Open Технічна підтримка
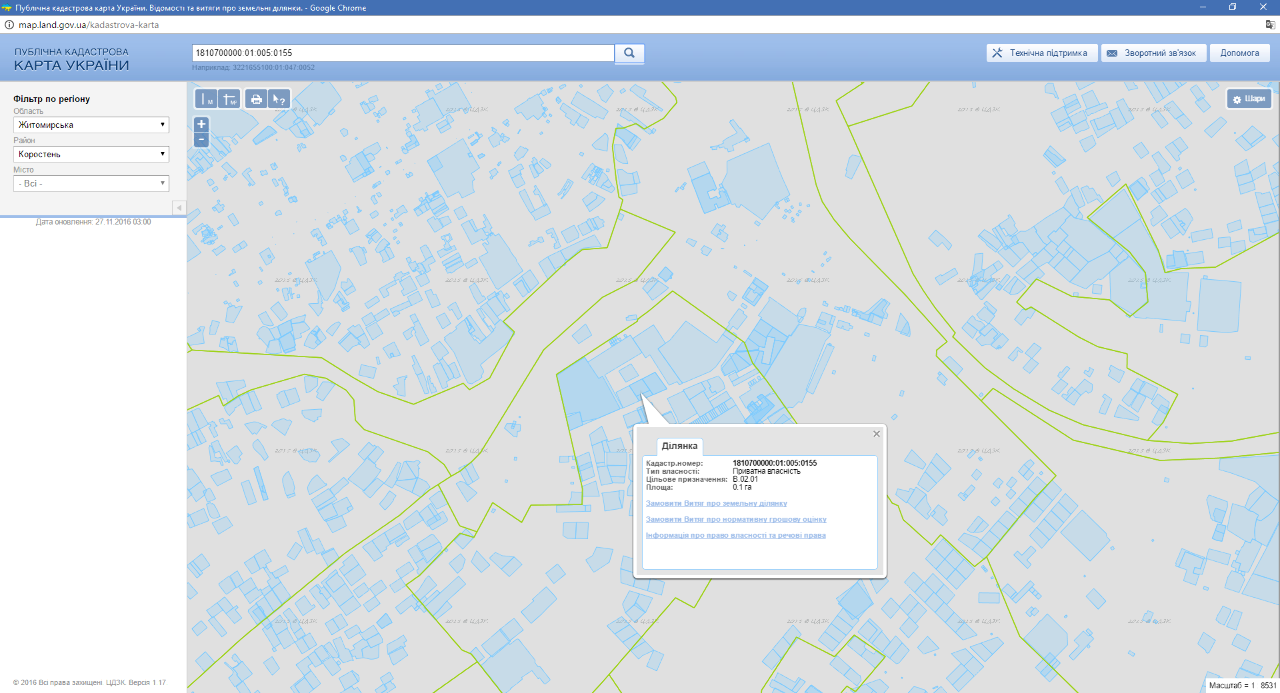 point(1042,53)
